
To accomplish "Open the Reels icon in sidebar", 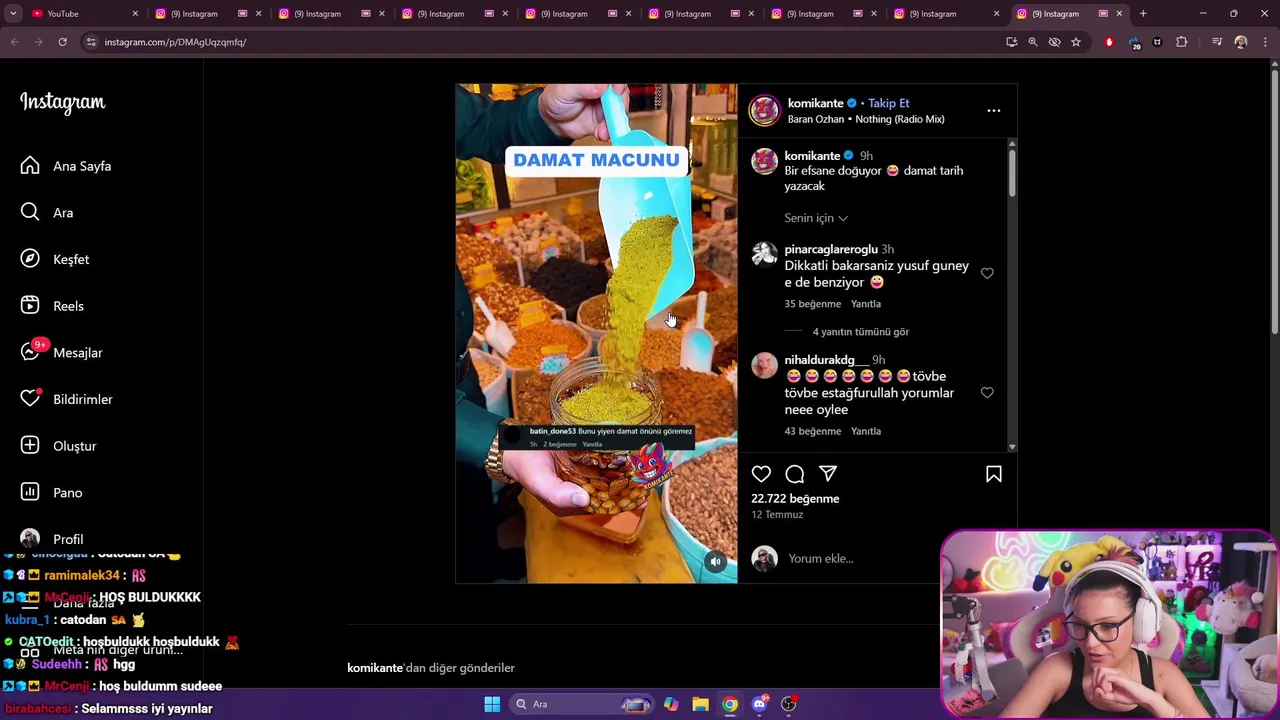I will (x=30, y=306).
